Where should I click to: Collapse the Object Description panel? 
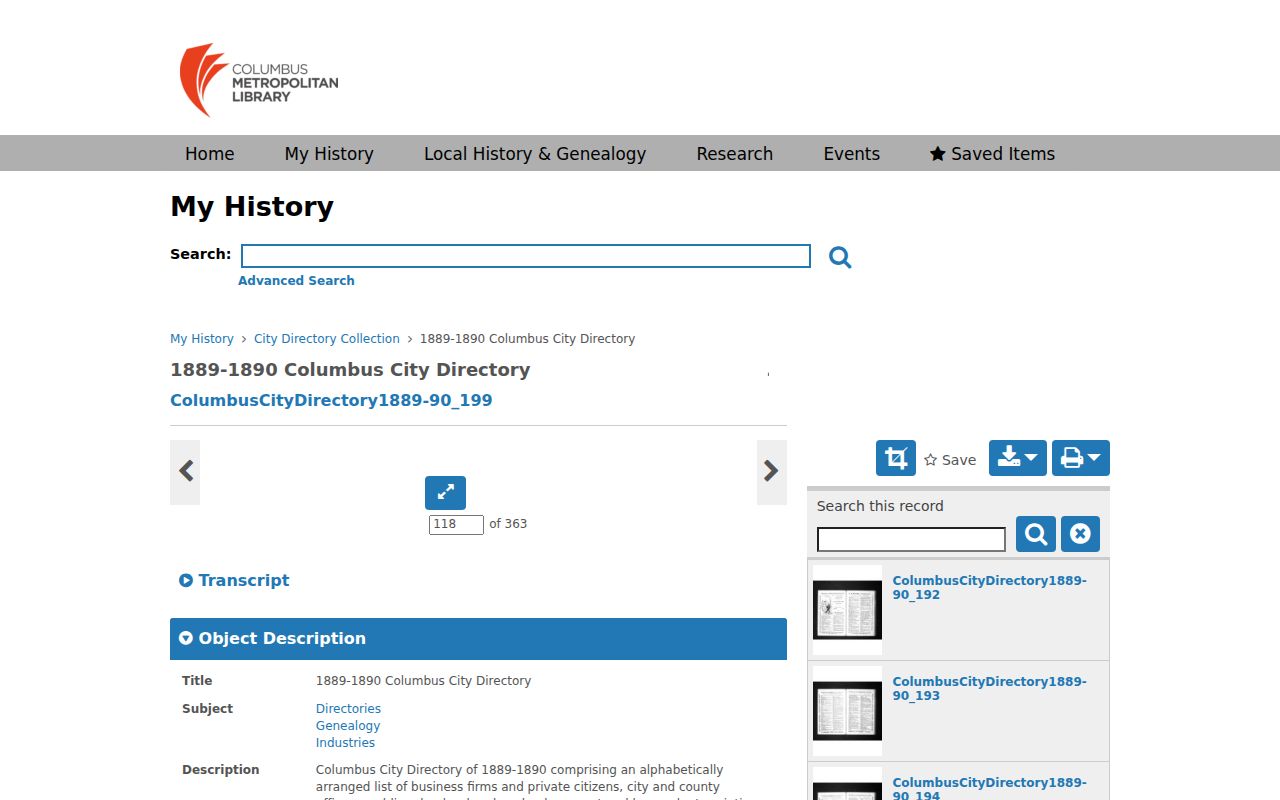(x=478, y=639)
